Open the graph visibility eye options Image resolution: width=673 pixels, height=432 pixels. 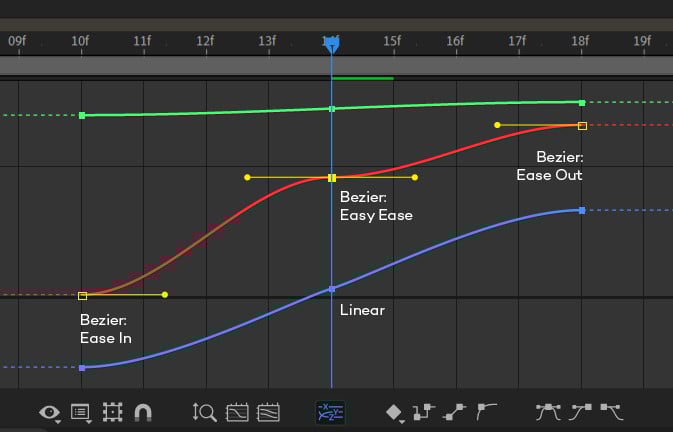click(x=49, y=411)
